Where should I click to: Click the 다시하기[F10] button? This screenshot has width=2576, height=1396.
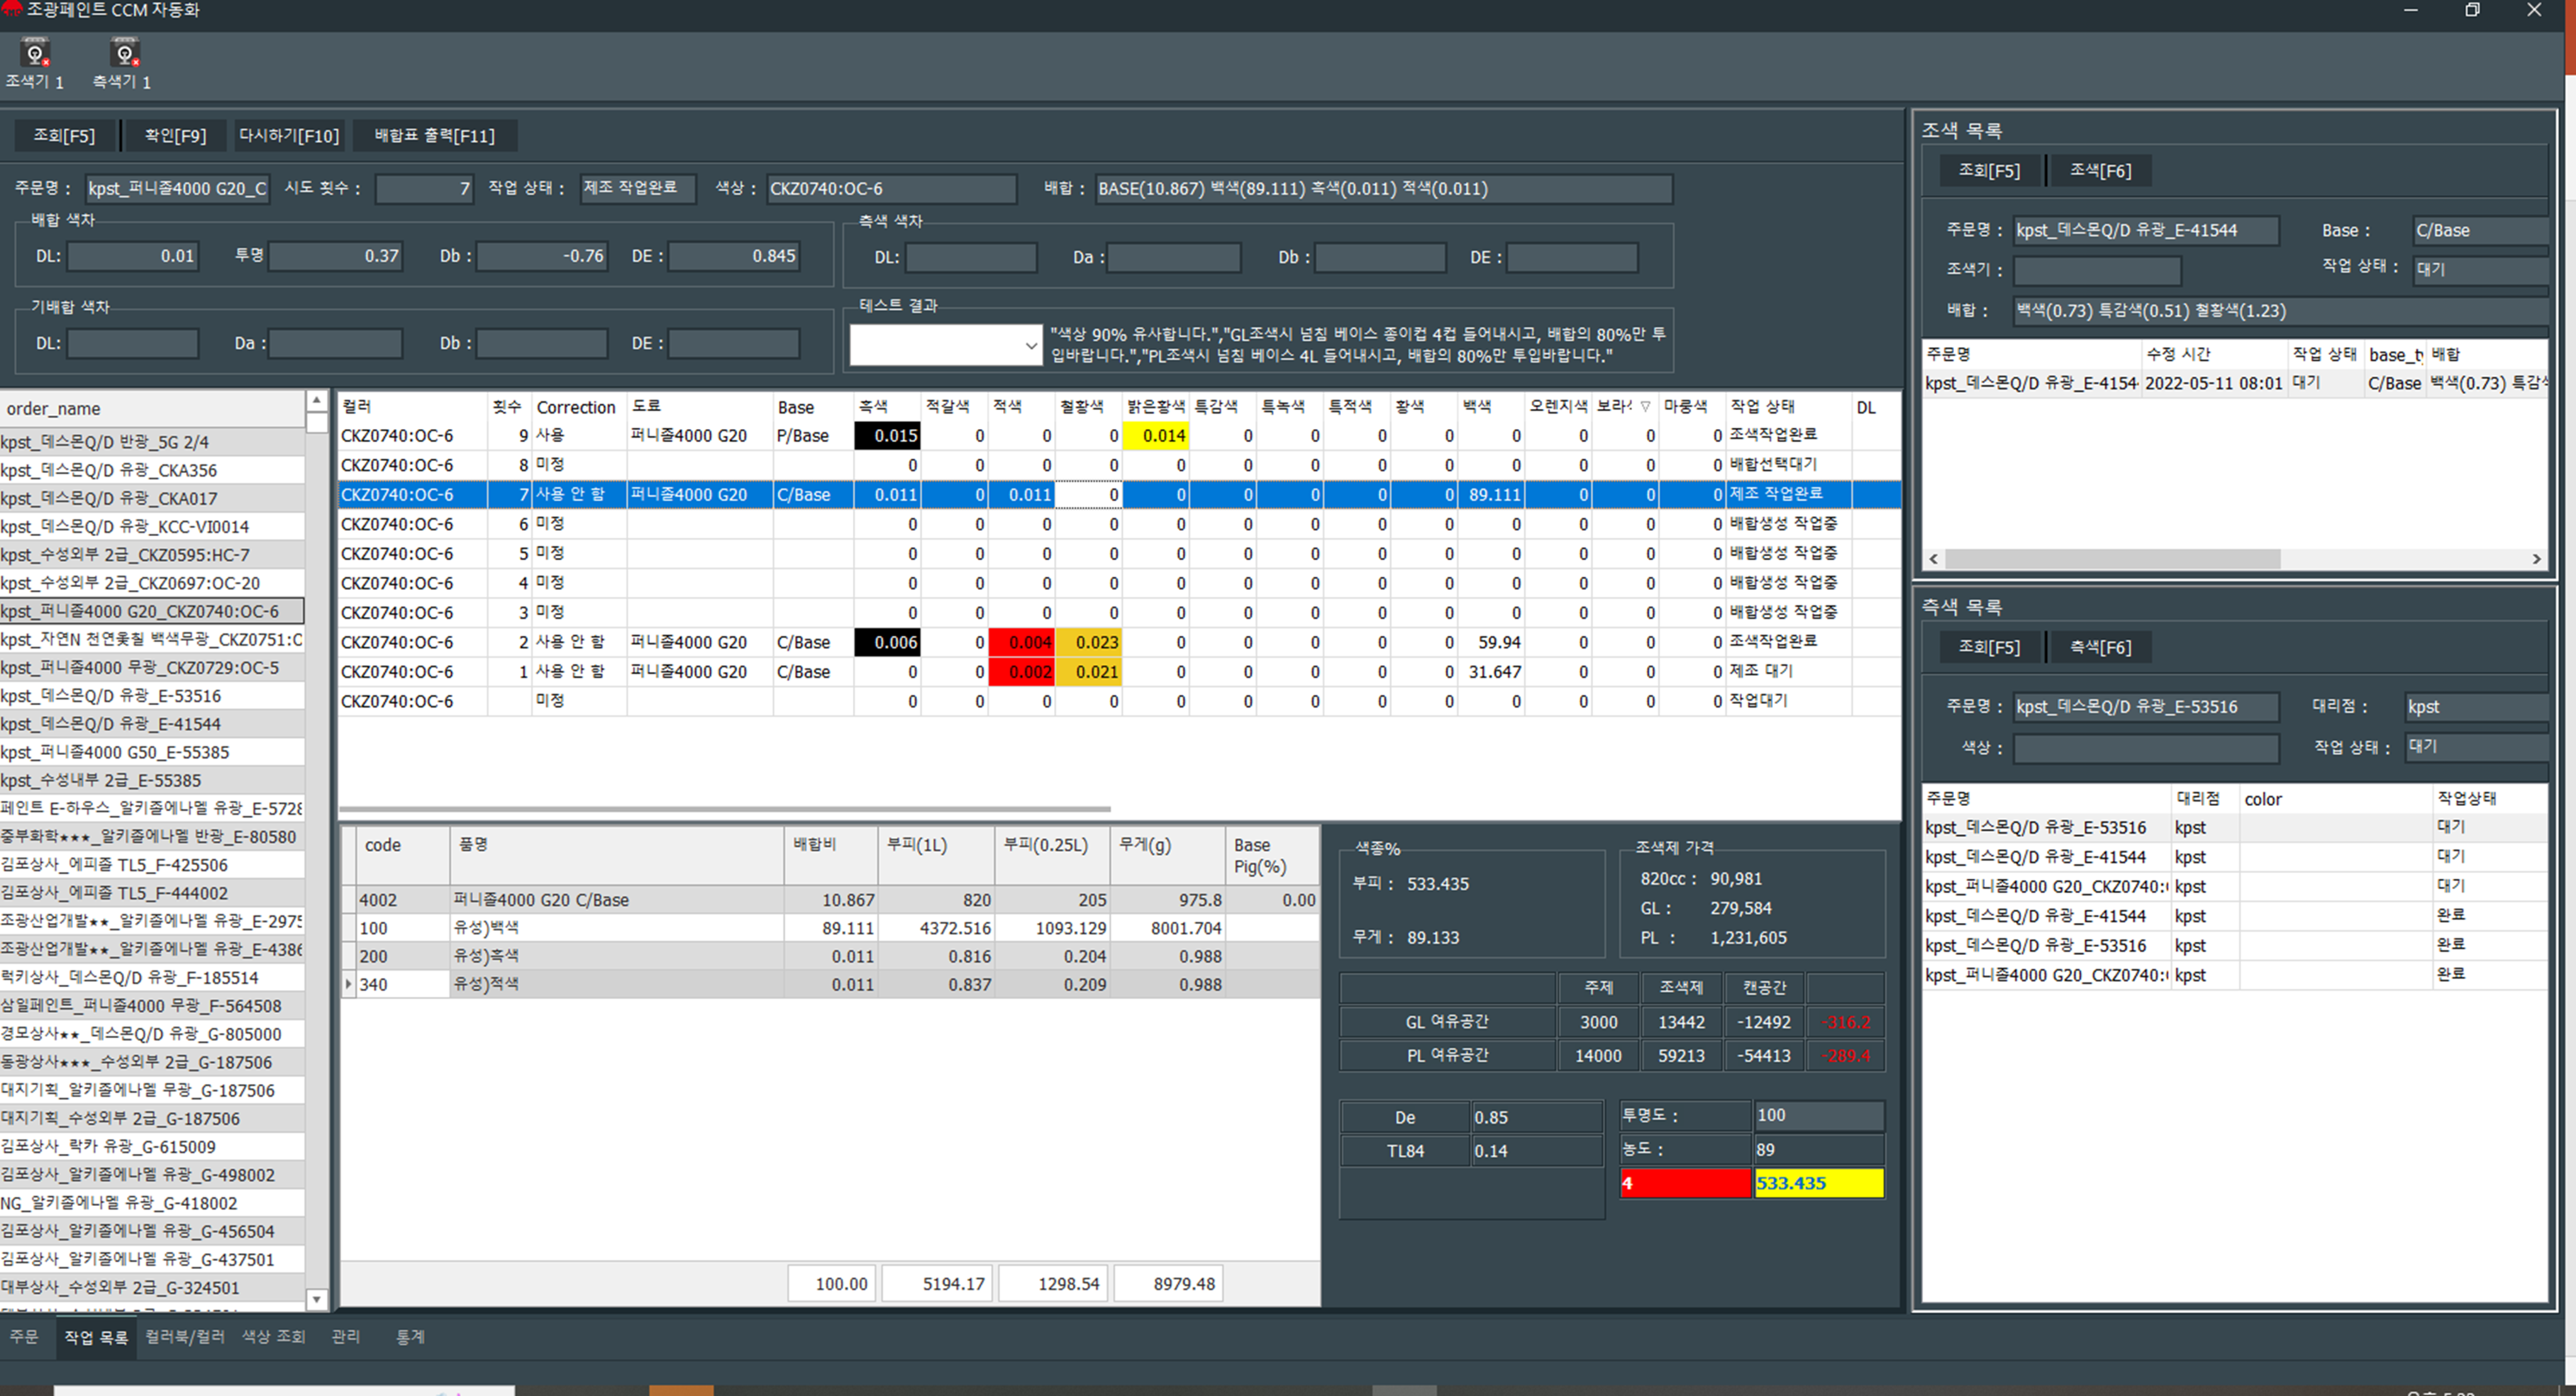[x=289, y=135]
